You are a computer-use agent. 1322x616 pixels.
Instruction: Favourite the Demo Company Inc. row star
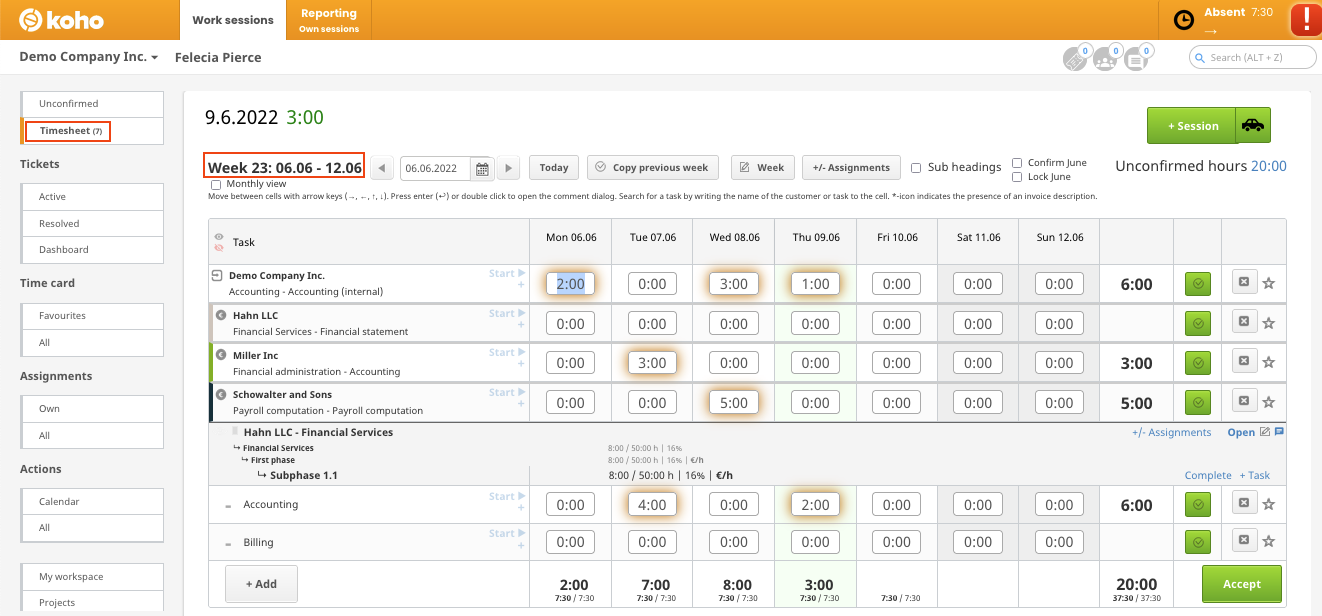(x=1269, y=283)
